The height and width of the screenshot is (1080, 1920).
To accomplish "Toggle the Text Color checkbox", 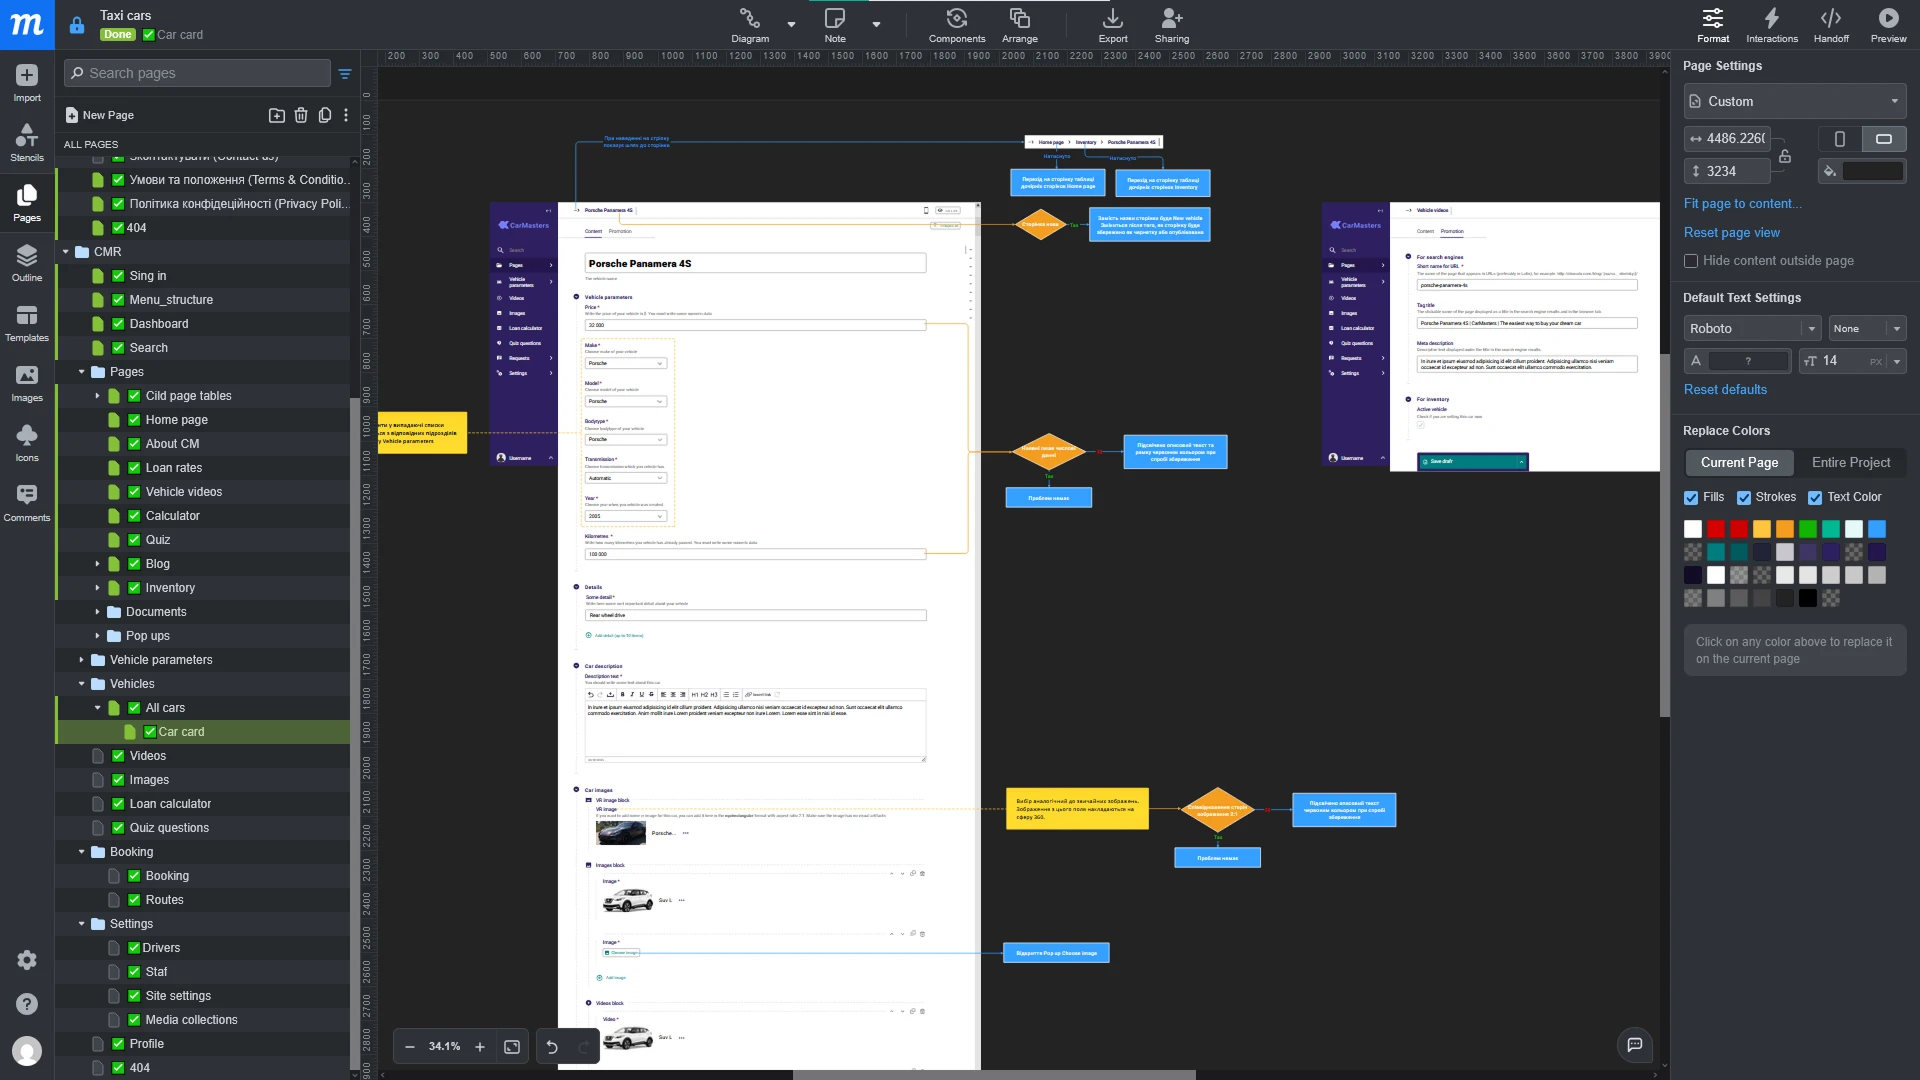I will coord(1817,497).
